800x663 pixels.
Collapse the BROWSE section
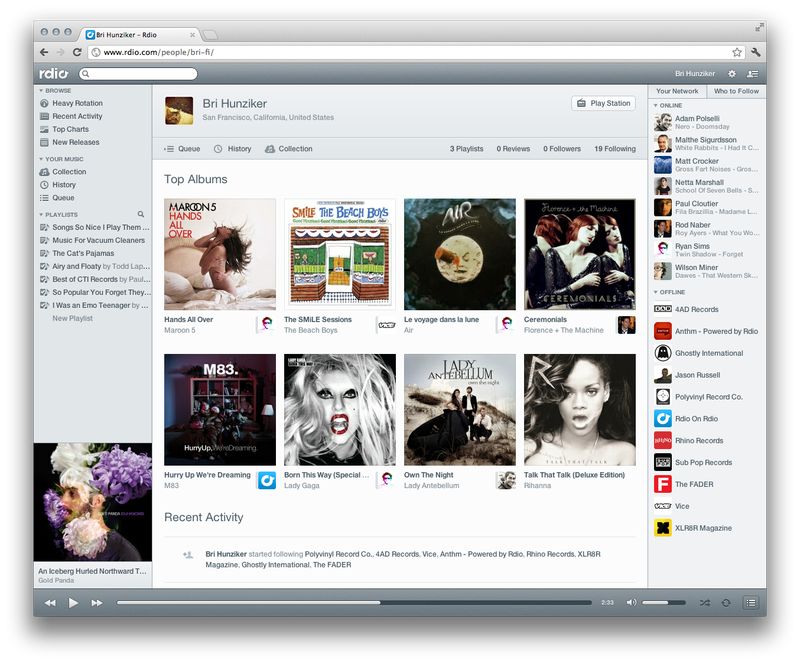point(41,90)
